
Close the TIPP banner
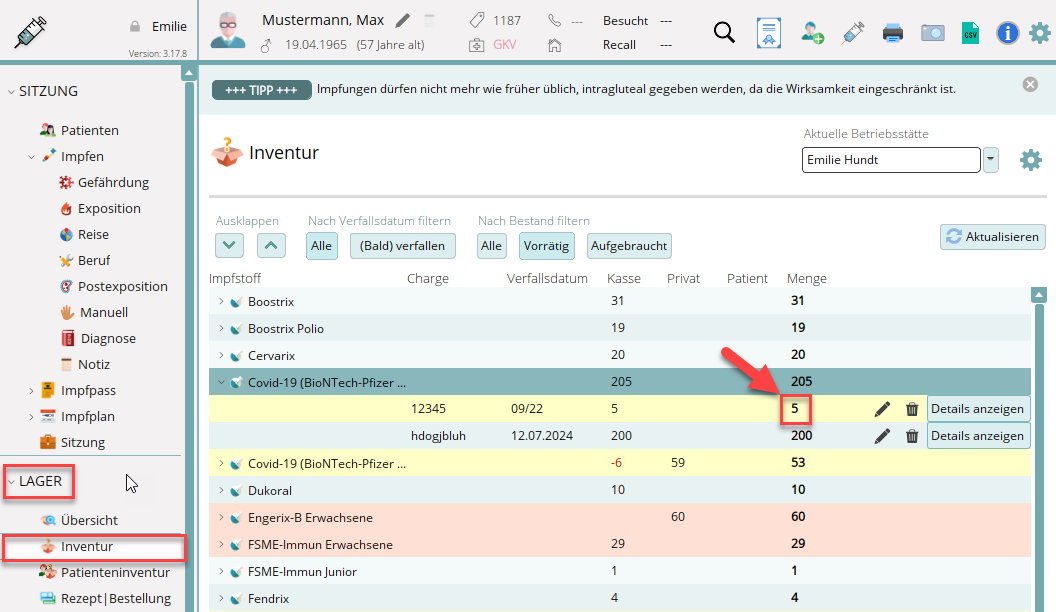(x=1030, y=85)
